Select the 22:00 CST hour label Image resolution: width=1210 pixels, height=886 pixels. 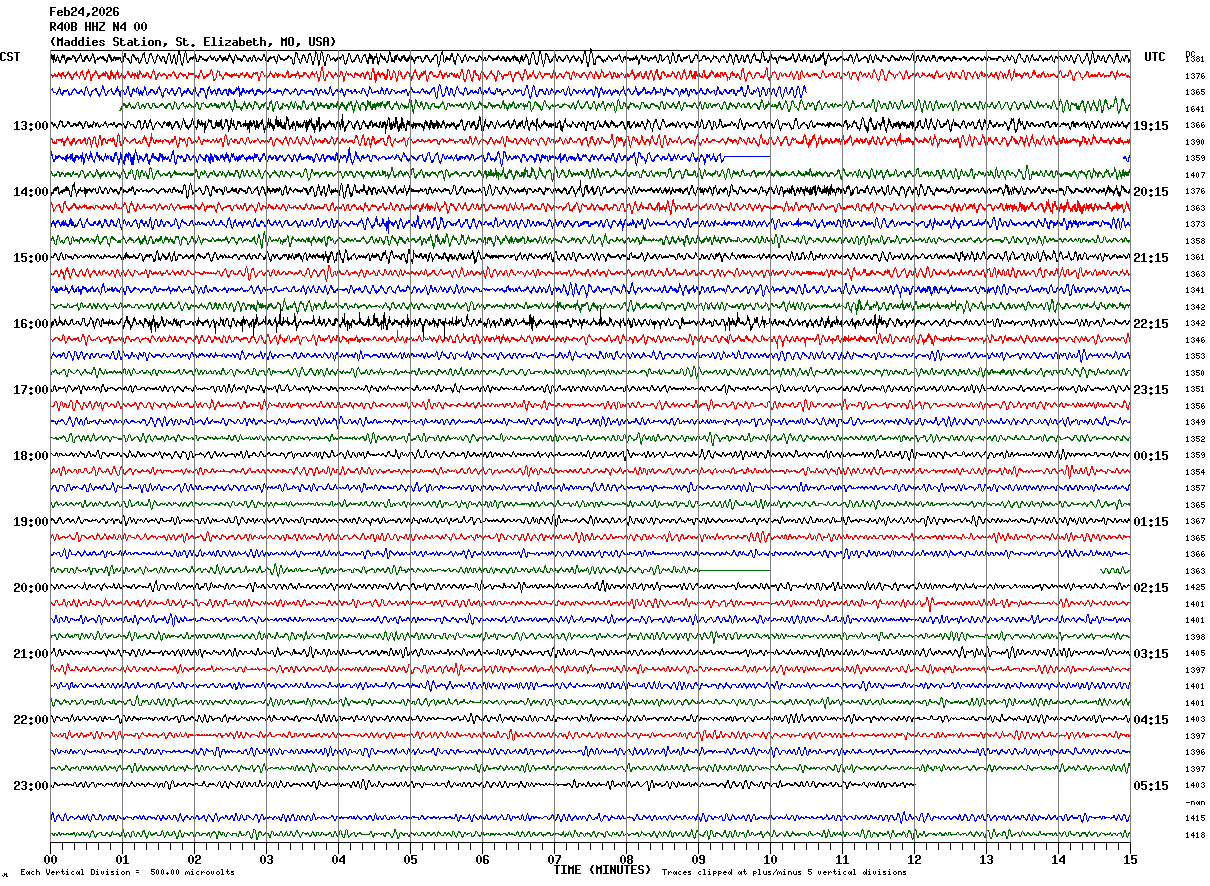[x=30, y=720]
